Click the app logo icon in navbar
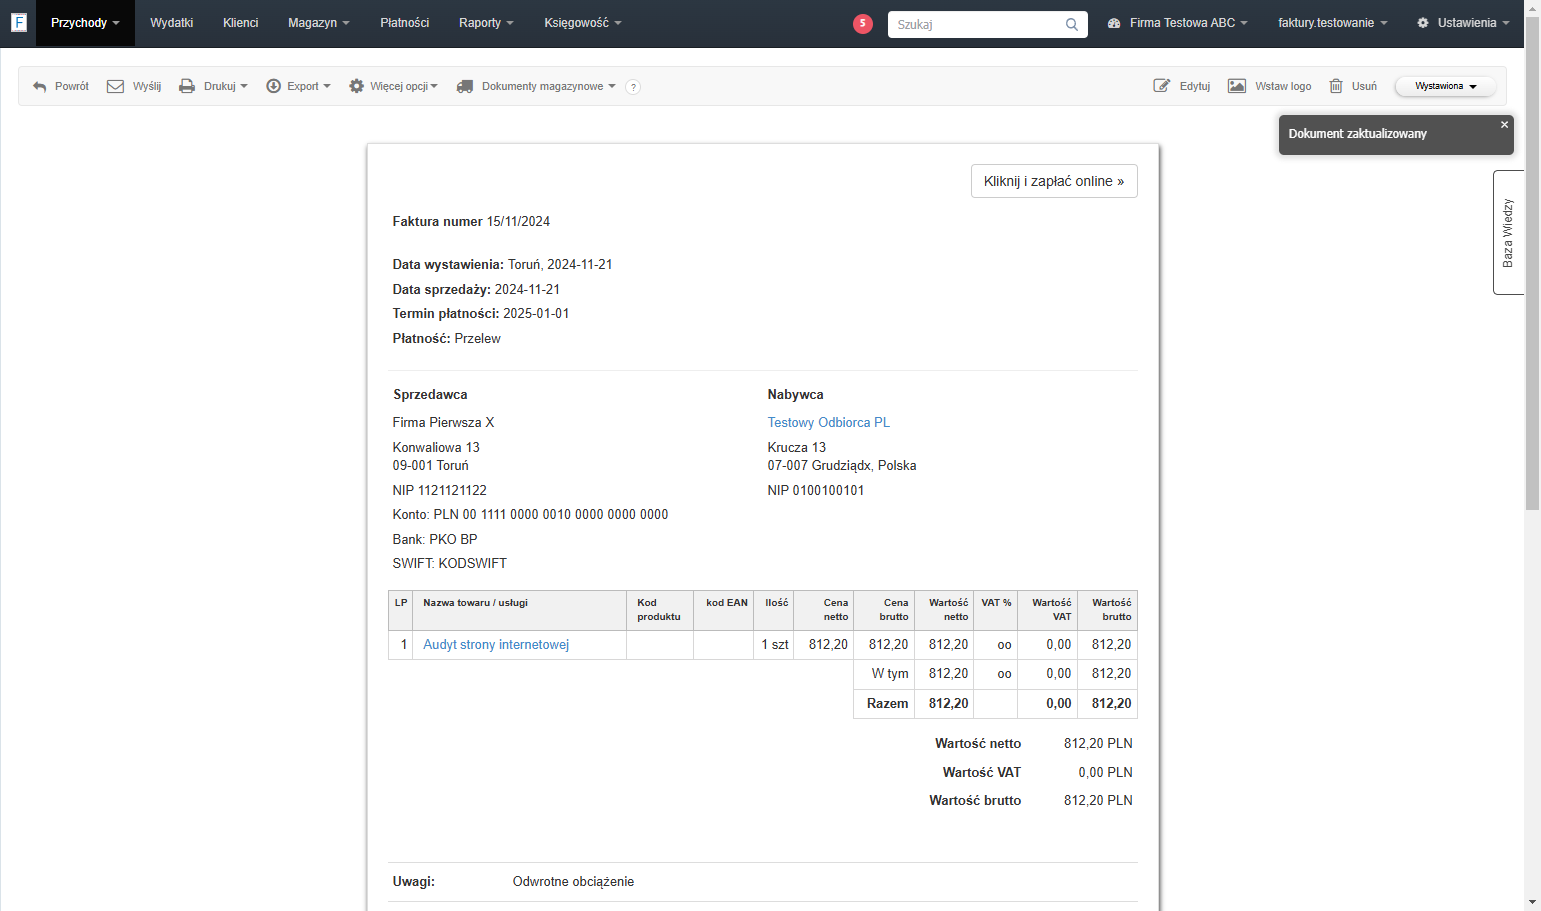The width and height of the screenshot is (1541, 911). click(x=18, y=22)
